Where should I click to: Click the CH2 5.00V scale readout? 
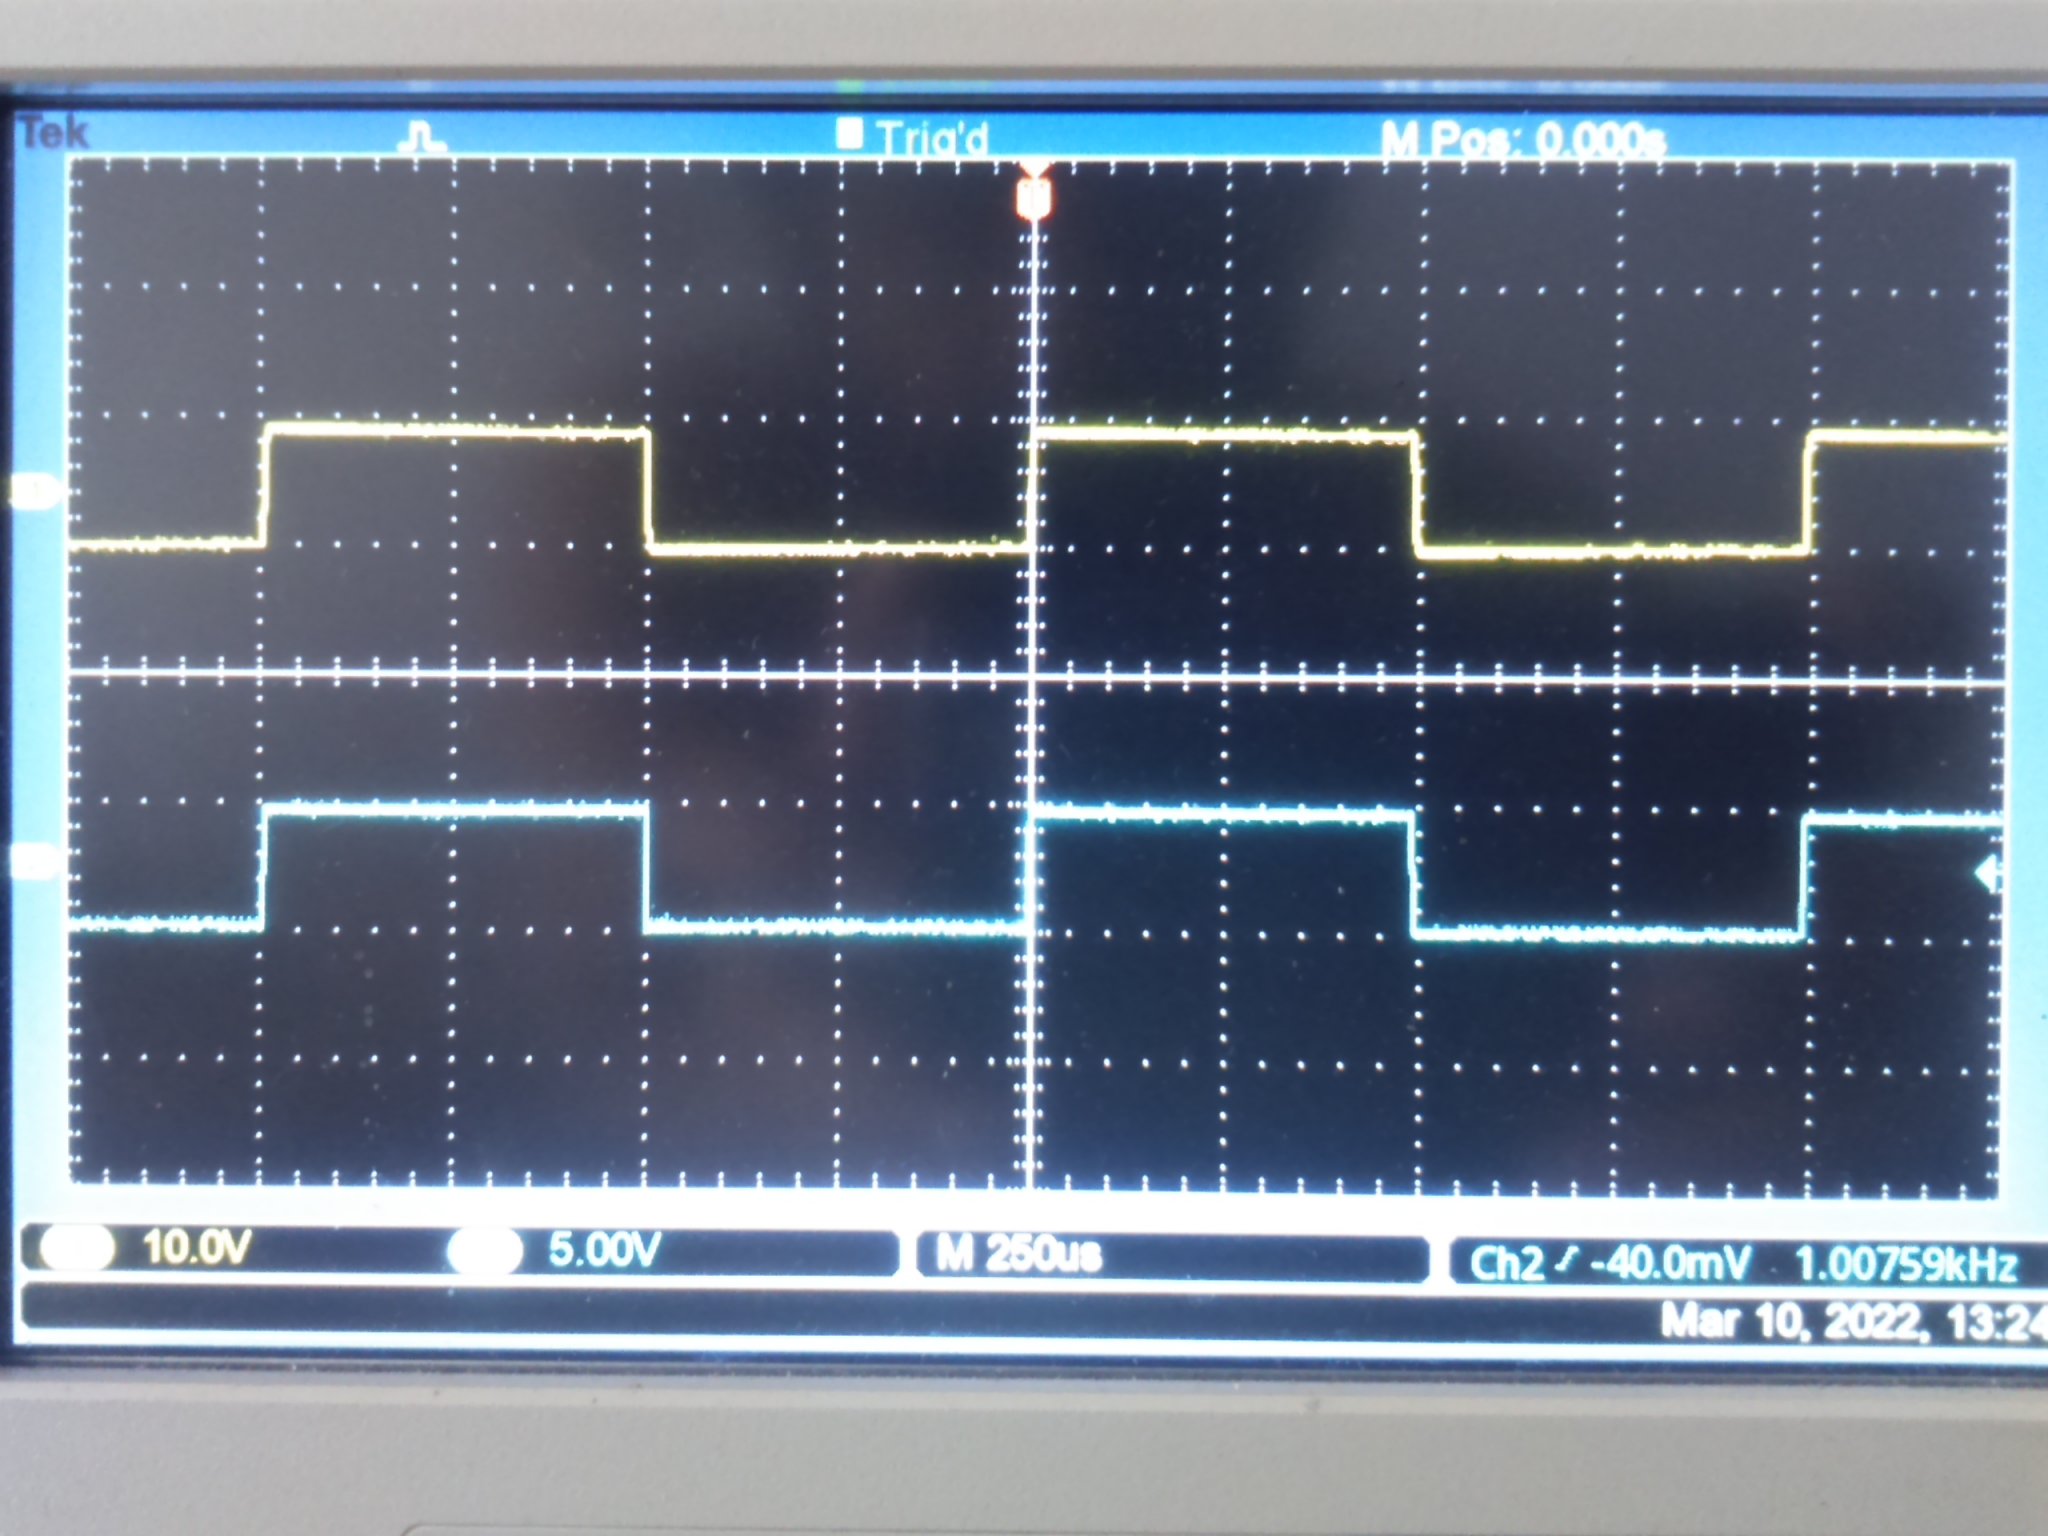tap(604, 1250)
